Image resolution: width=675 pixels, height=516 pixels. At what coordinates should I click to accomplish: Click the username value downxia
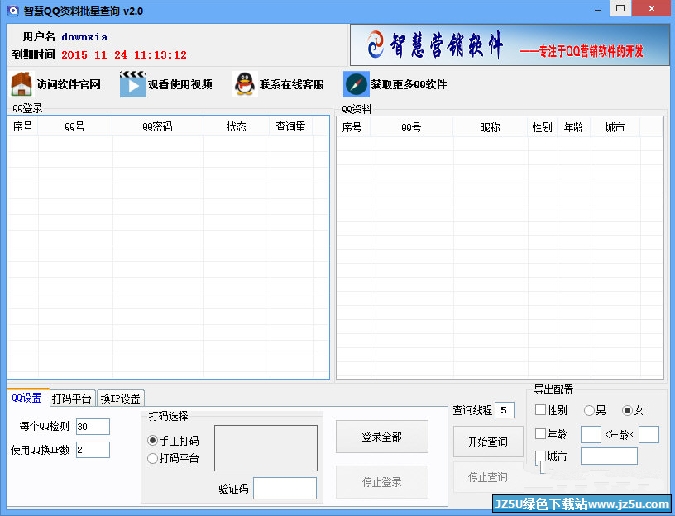click(x=84, y=37)
